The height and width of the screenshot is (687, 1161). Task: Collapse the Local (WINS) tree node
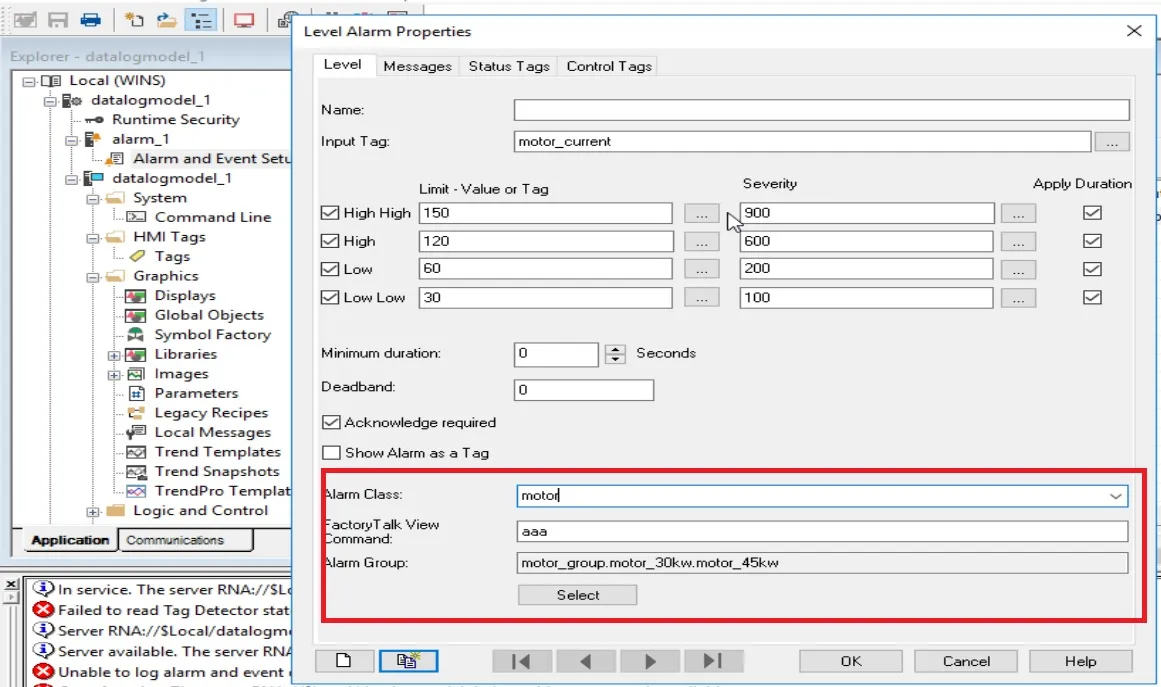point(29,81)
